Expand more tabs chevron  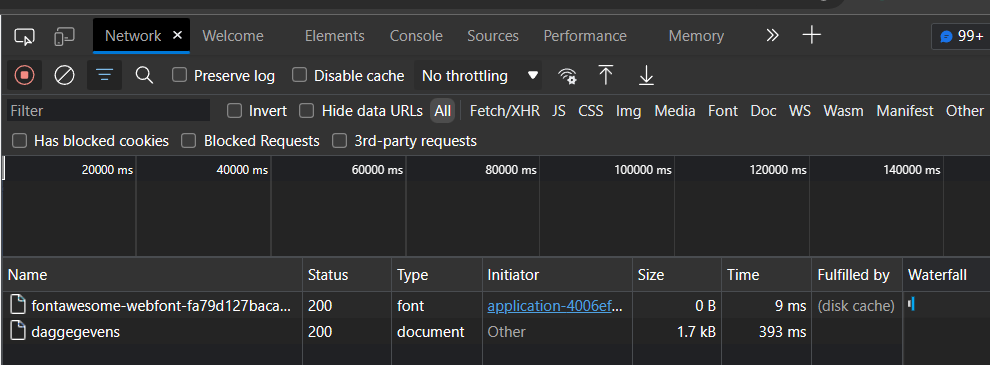(x=772, y=35)
